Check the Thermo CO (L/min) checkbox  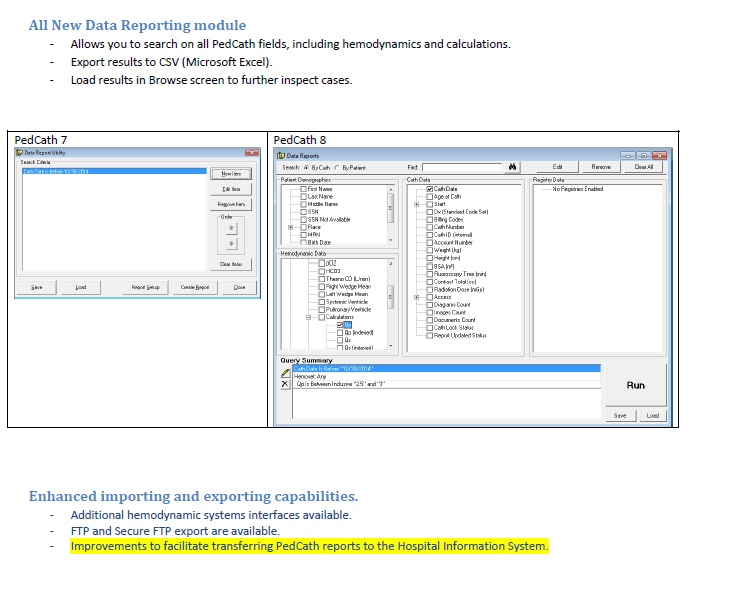coord(322,279)
